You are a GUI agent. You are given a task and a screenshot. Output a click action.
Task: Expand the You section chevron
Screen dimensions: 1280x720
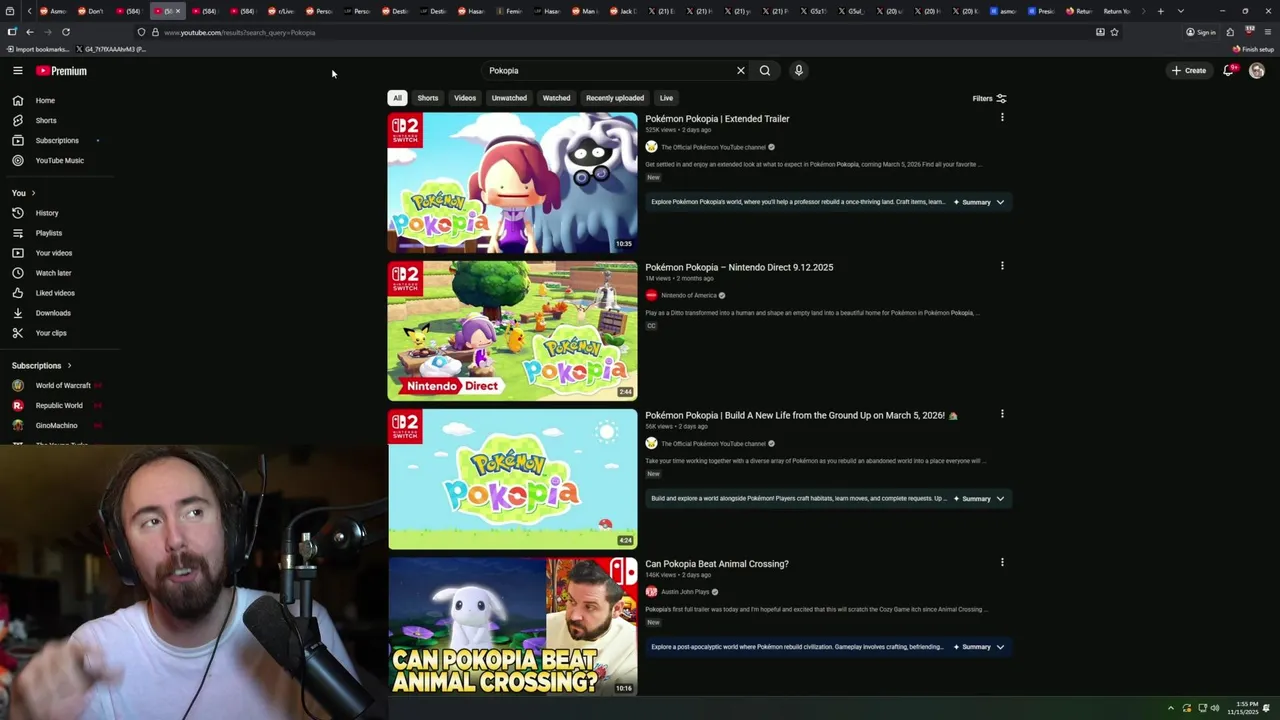coord(33,193)
